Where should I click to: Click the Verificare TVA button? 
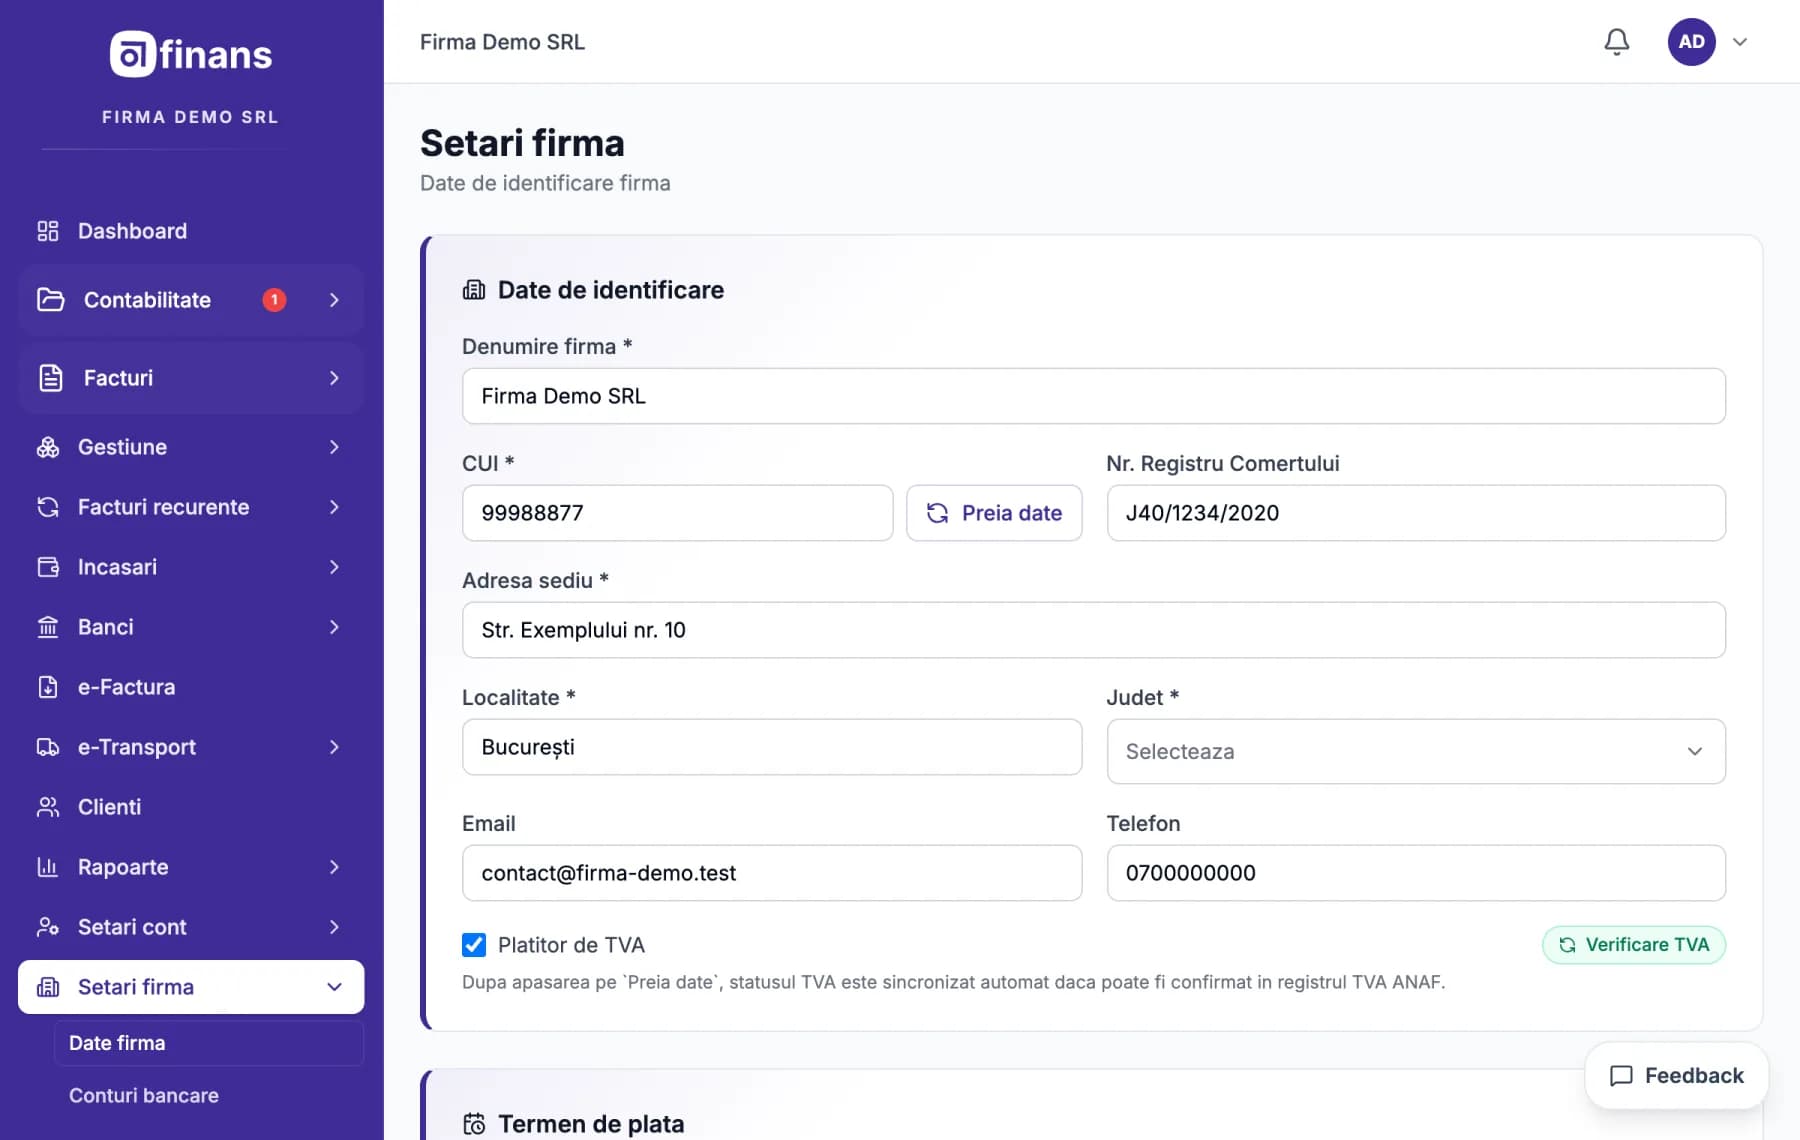click(1633, 945)
